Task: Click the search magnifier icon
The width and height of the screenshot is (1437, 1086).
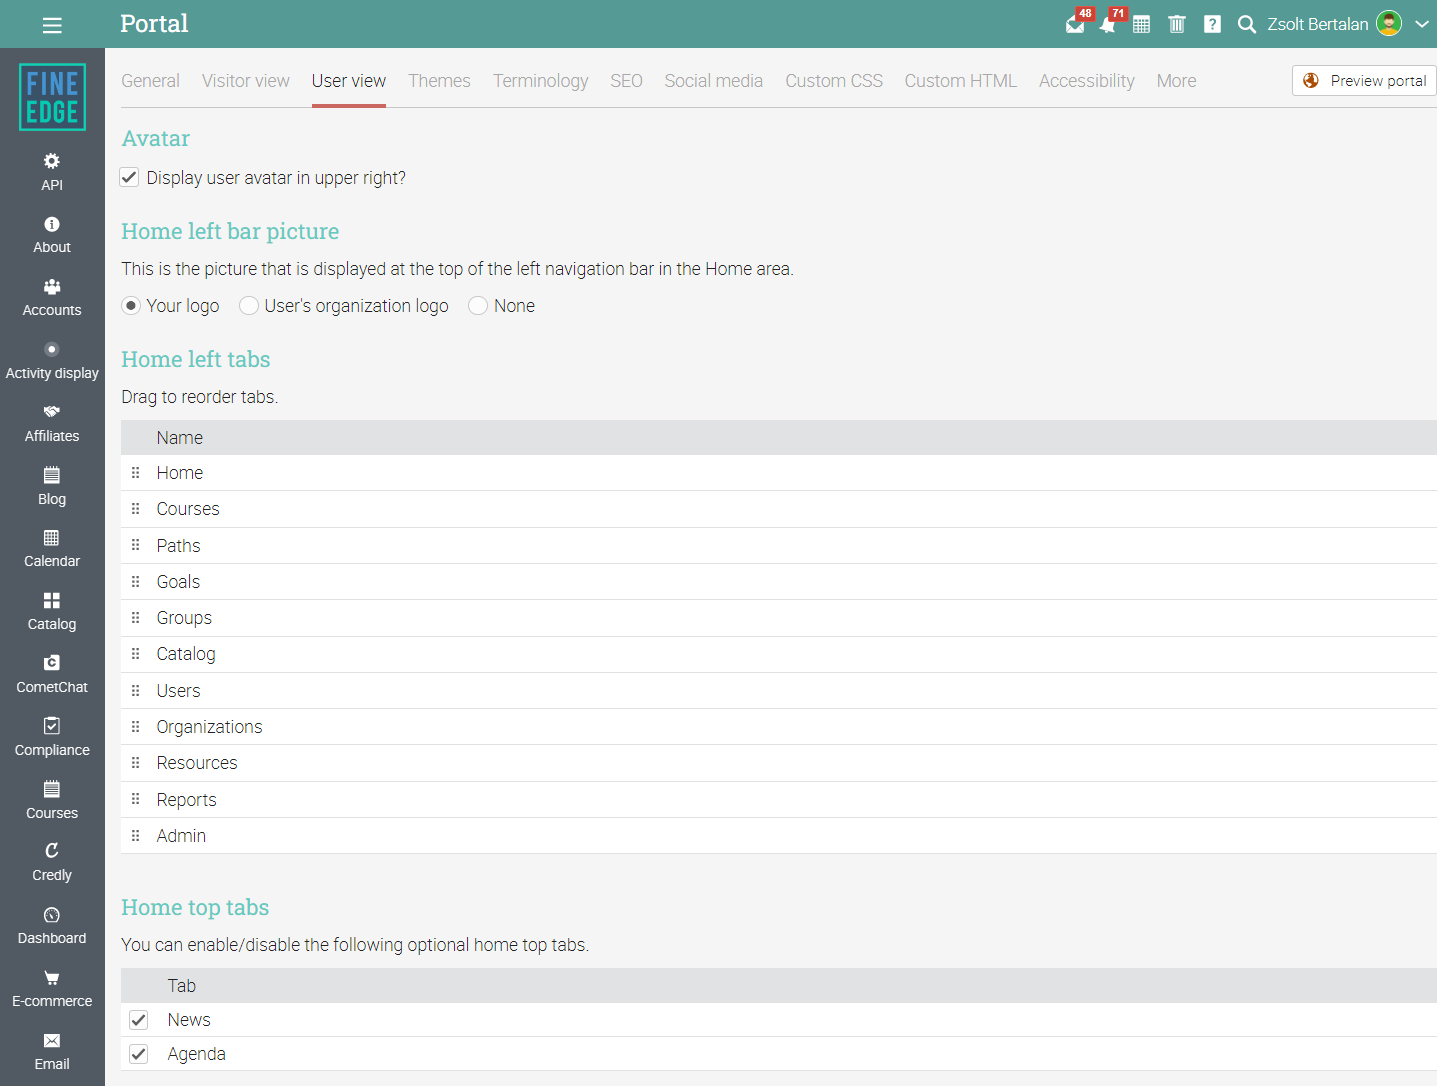Action: [x=1246, y=24]
